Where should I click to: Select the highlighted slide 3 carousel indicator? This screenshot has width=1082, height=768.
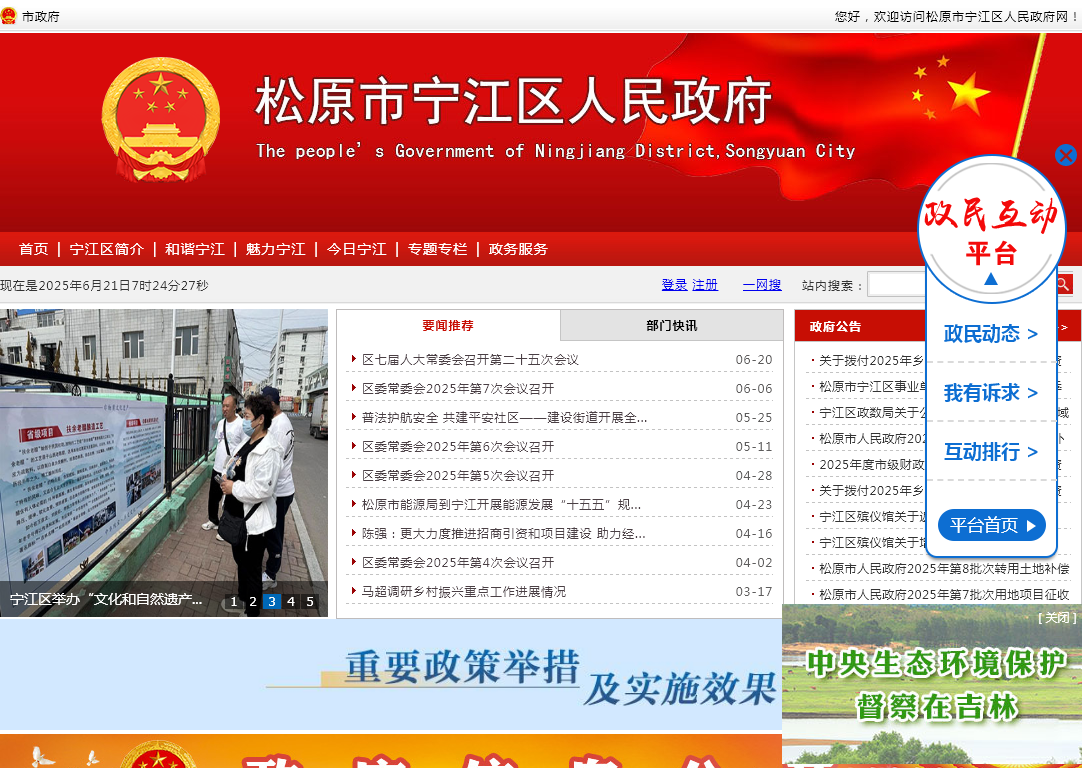(272, 602)
